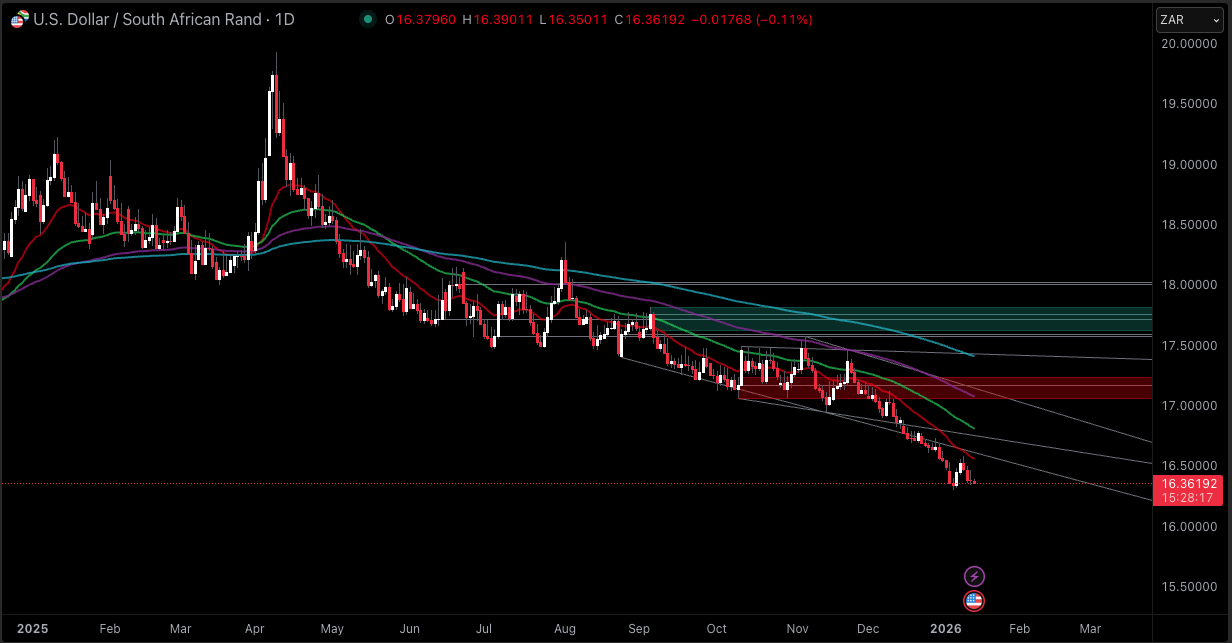Click the green market status indicator
Viewport: 1232px width, 643px height.
(x=368, y=19)
